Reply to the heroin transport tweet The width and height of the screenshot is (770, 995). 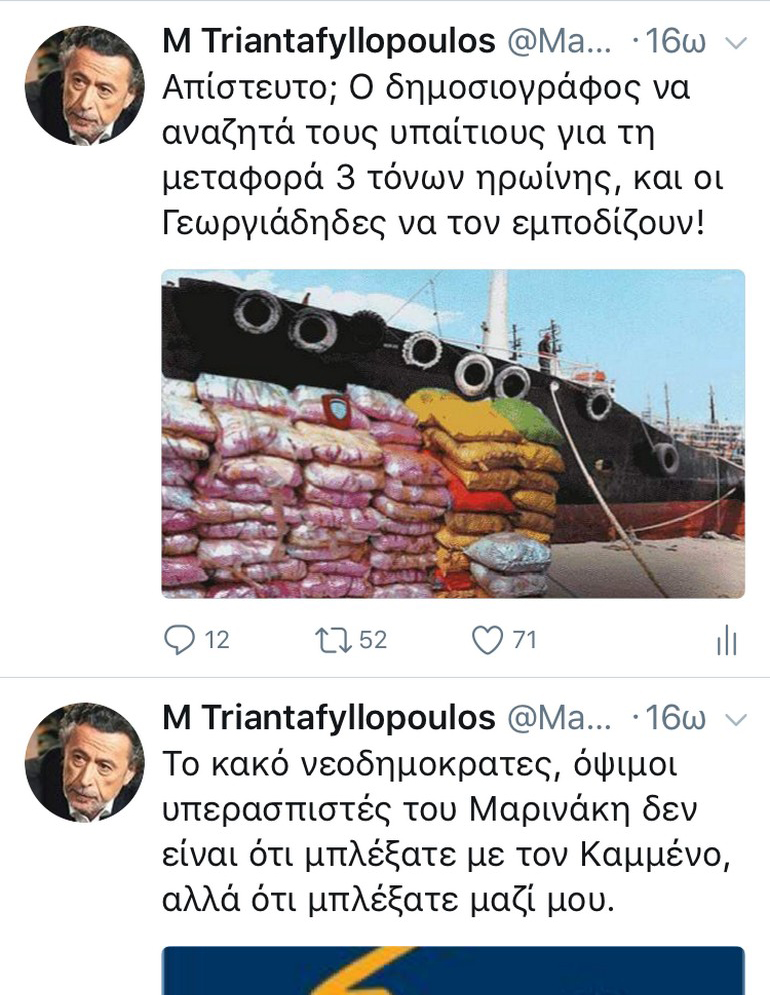[180, 640]
